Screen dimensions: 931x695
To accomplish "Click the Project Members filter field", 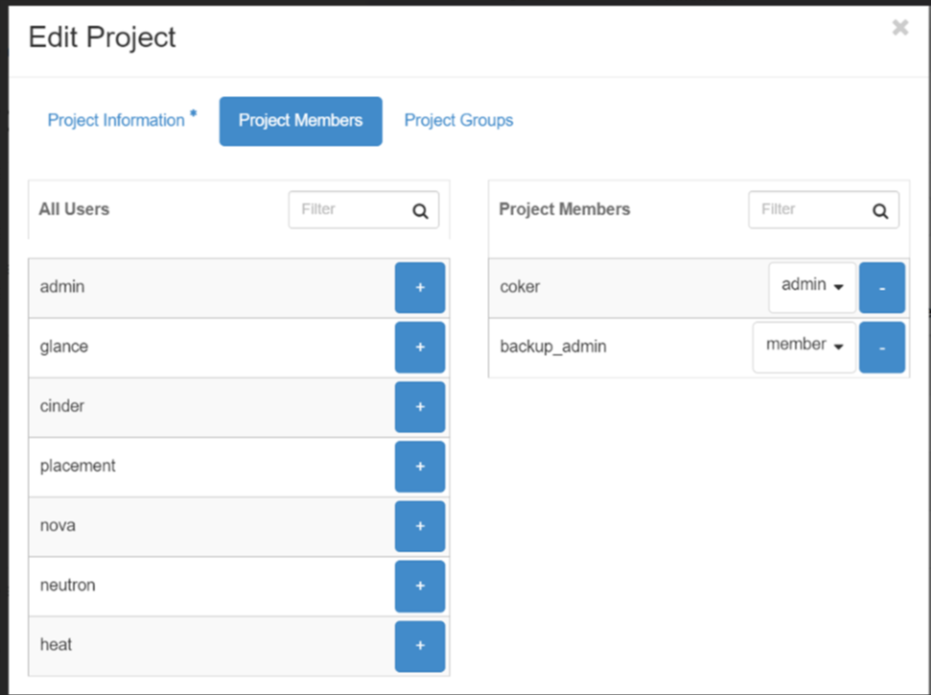I will coord(810,209).
